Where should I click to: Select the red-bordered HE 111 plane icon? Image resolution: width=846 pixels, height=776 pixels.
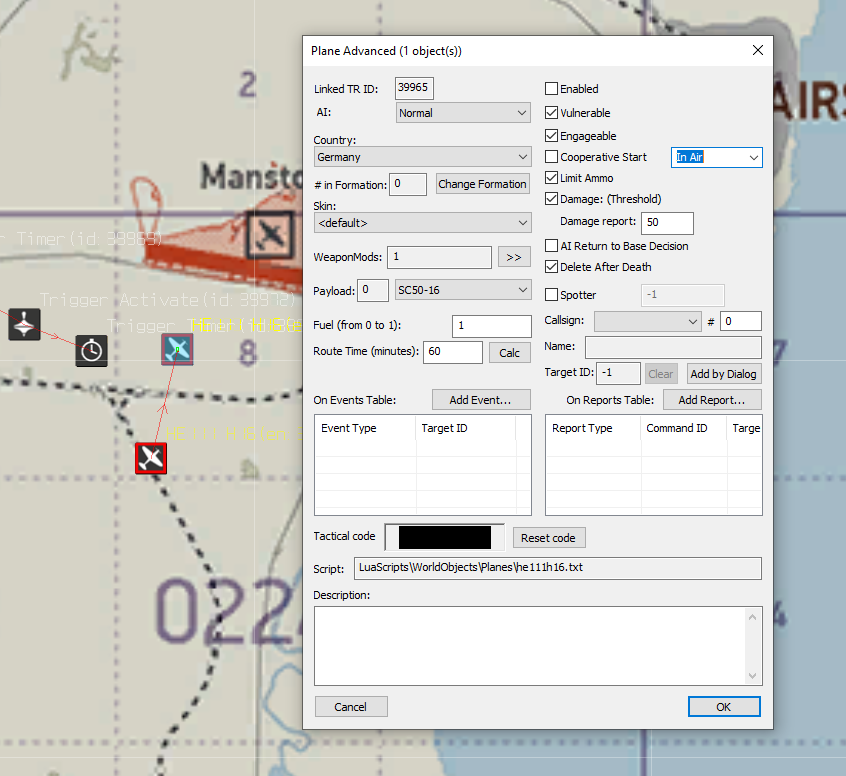tap(151, 458)
